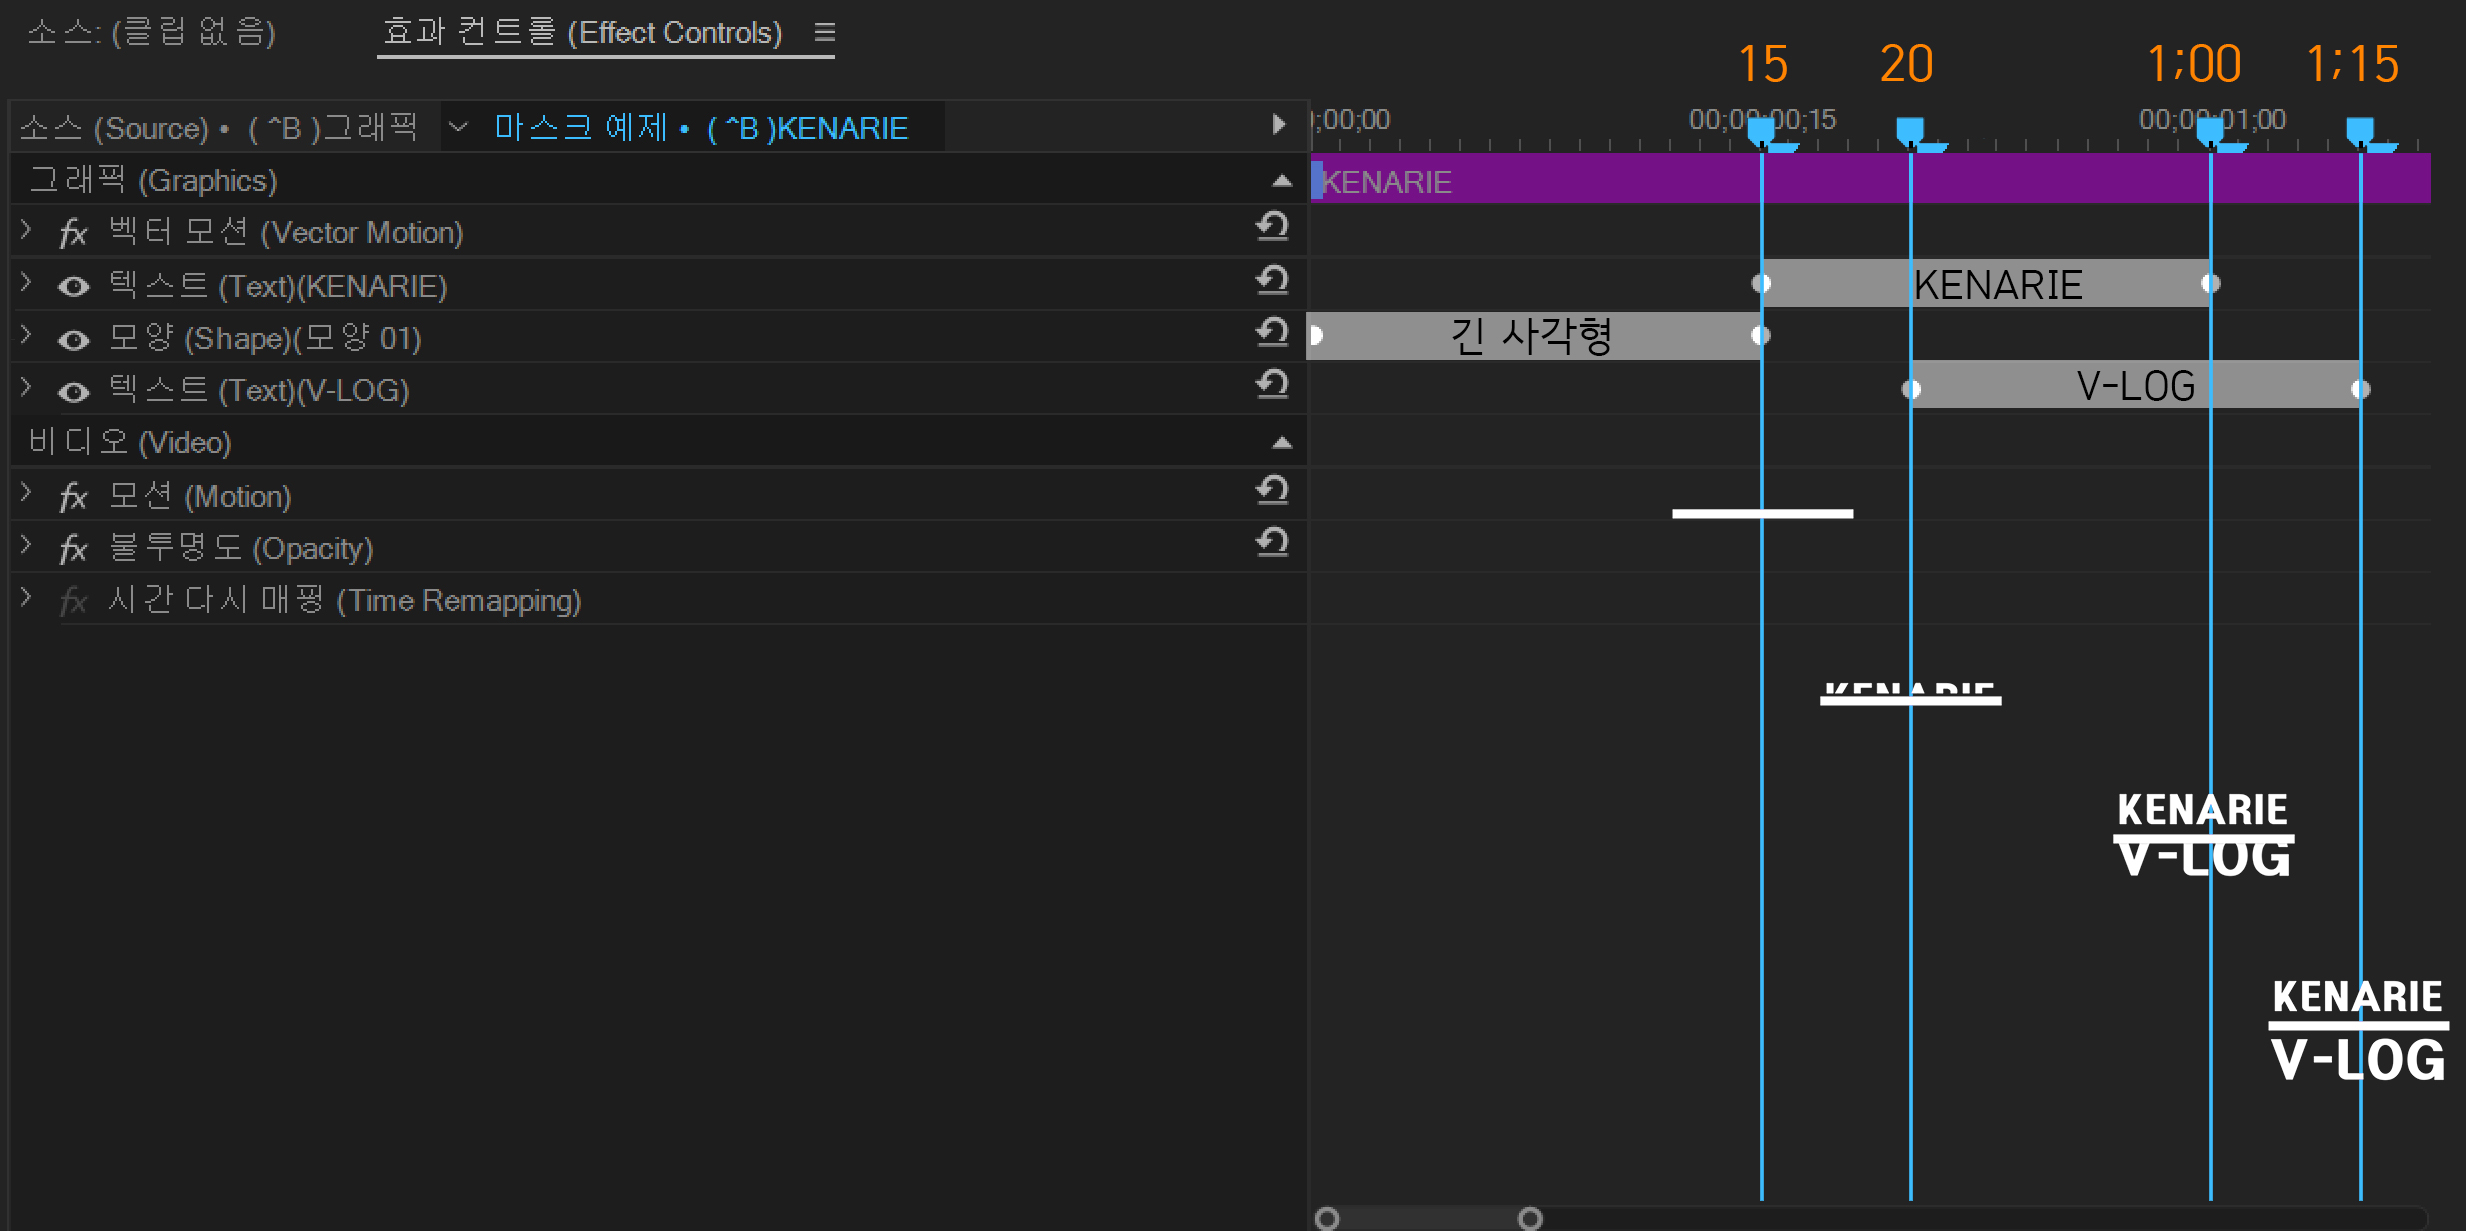Expand the Vector Motion properties
This screenshot has height=1231, width=2466.
pyautogui.click(x=27, y=230)
